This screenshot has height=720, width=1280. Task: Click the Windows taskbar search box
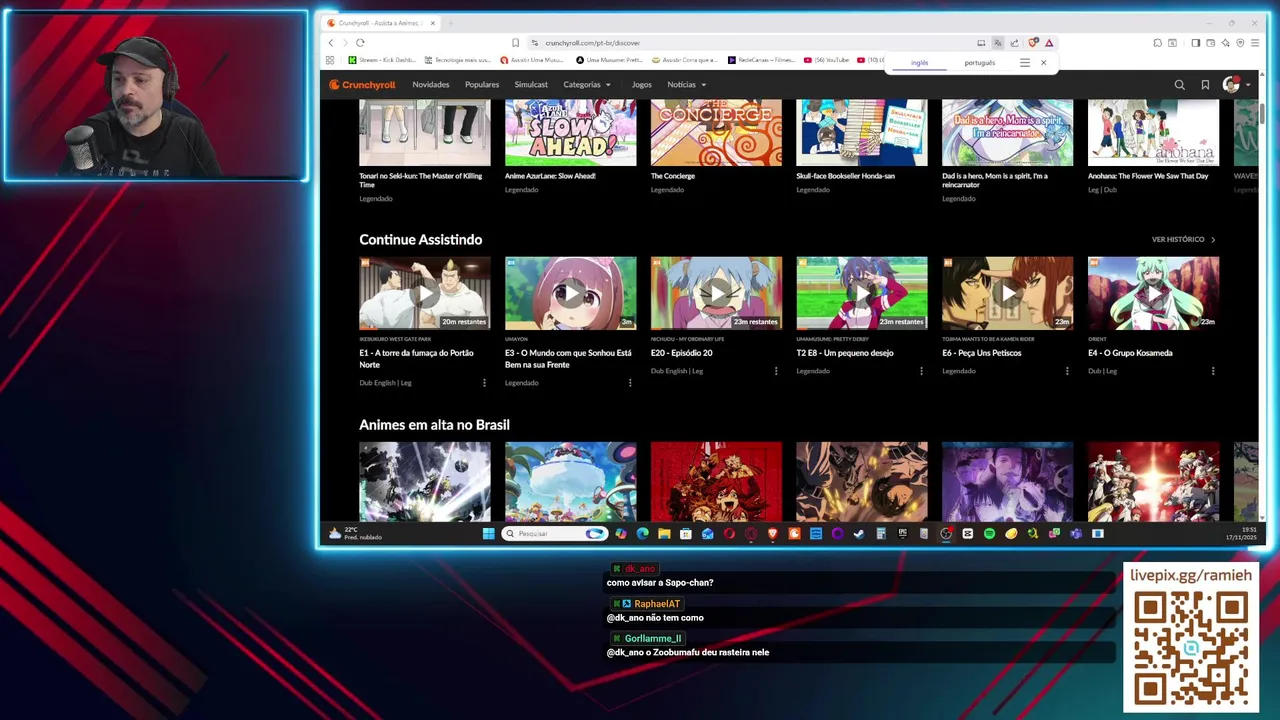pyautogui.click(x=555, y=534)
